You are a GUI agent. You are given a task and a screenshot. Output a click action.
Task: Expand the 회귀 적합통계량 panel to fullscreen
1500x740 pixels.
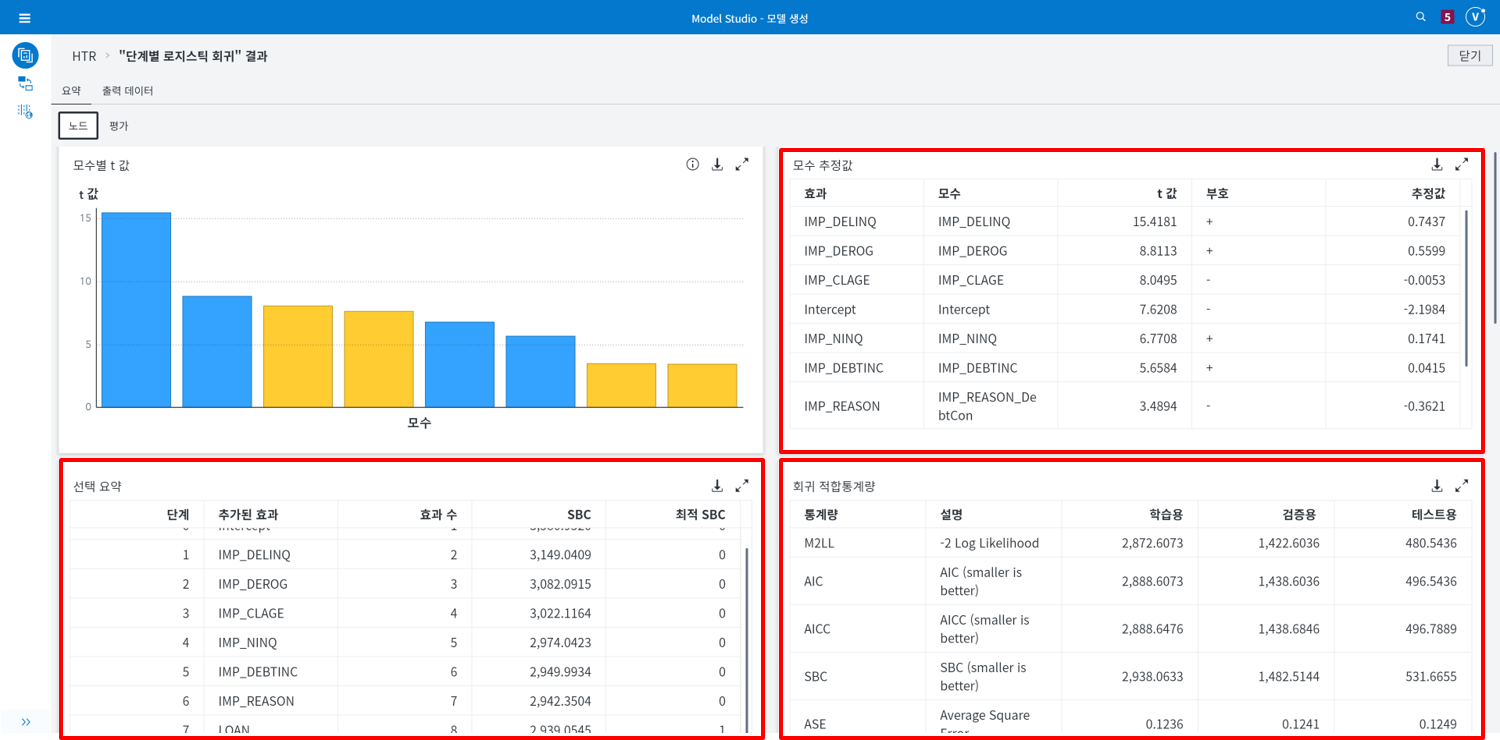pyautogui.click(x=1462, y=485)
